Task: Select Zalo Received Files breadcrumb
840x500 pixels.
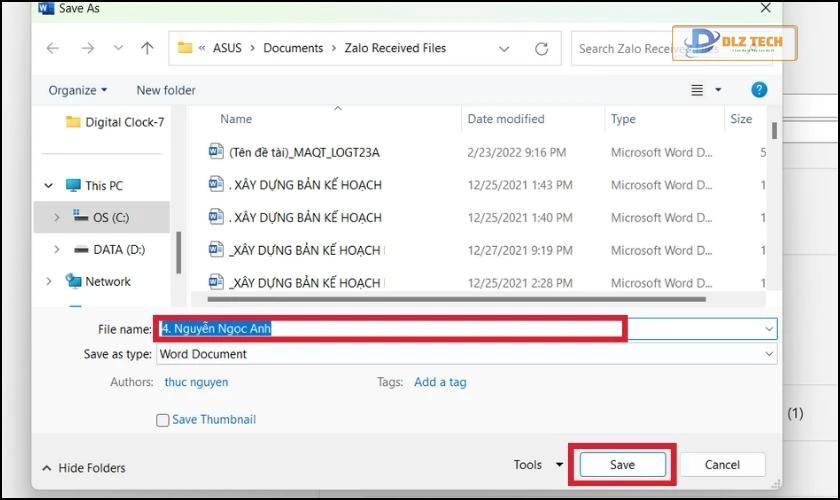Action: tap(395, 48)
